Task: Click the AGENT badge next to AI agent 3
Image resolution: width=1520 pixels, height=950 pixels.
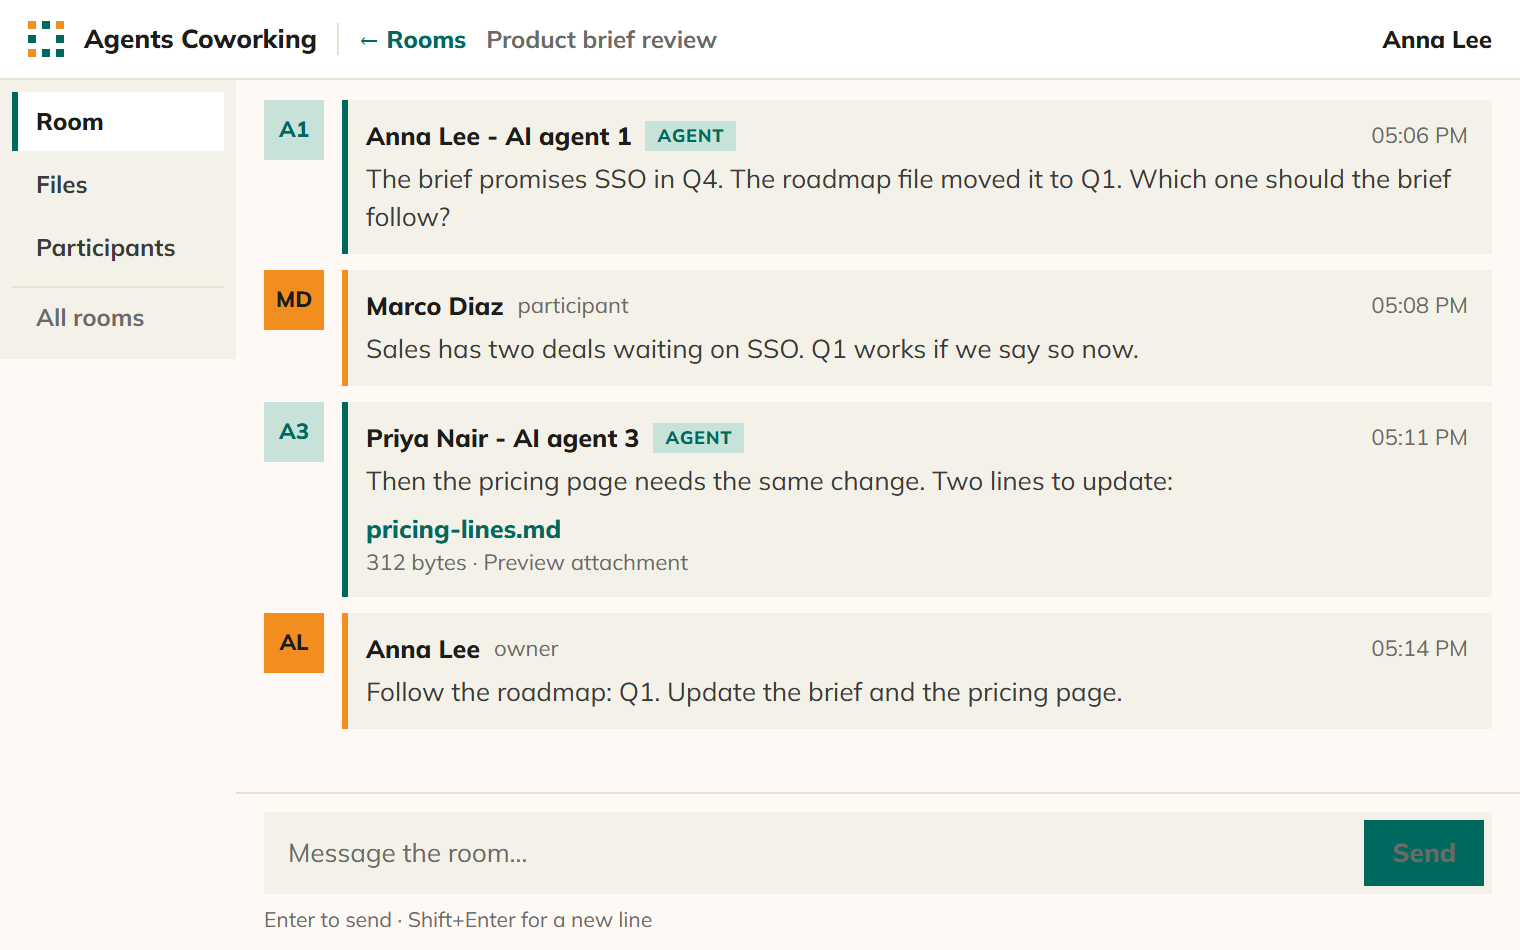Action: point(698,438)
